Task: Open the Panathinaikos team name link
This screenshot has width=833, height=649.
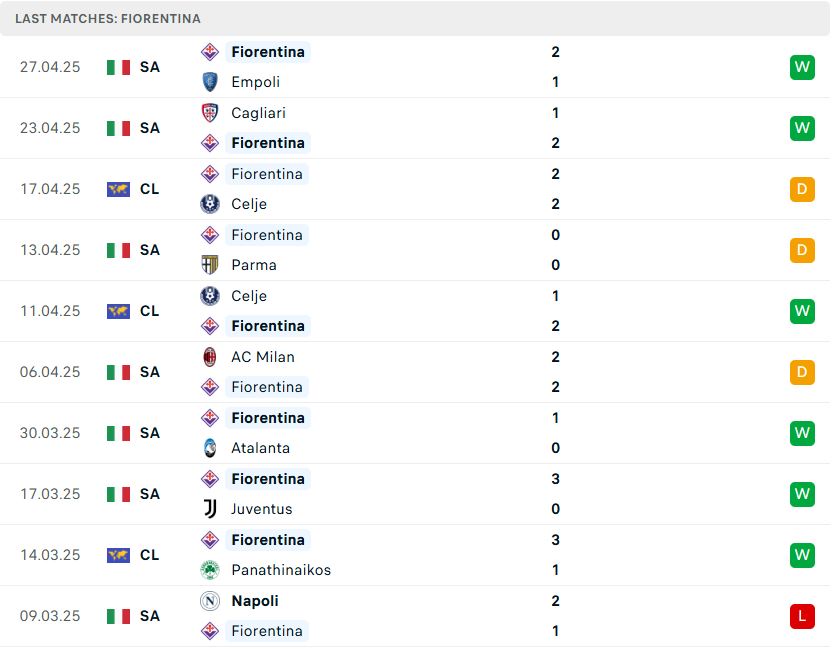Action: [281, 570]
